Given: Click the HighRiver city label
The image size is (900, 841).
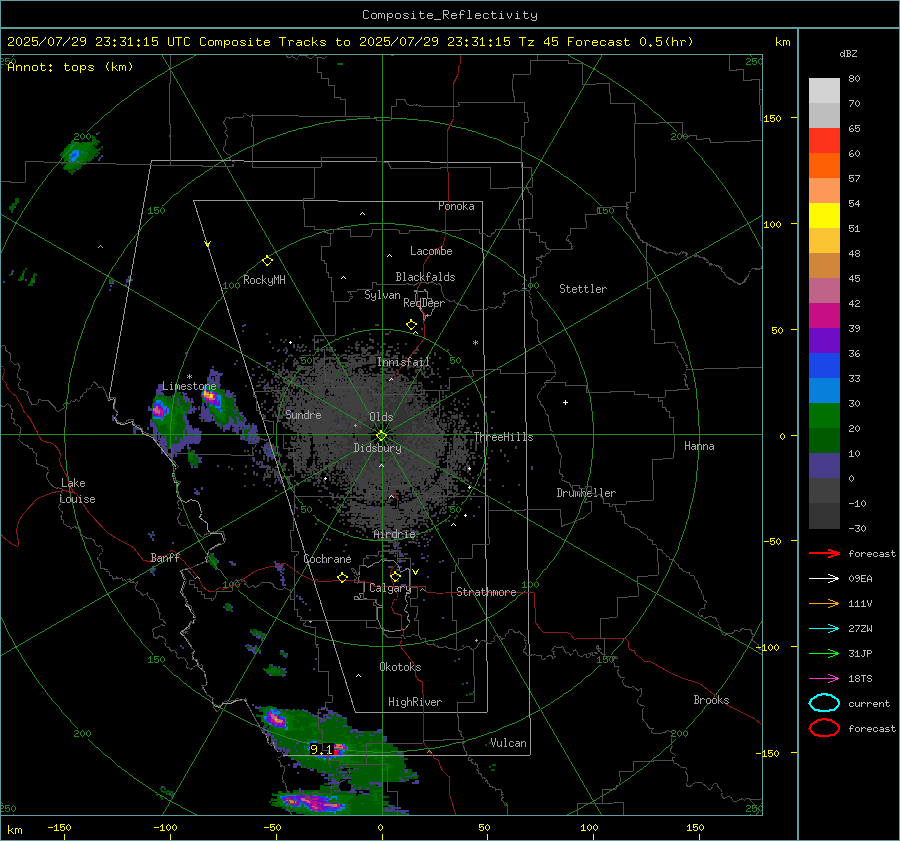Looking at the screenshot, I should (415, 702).
